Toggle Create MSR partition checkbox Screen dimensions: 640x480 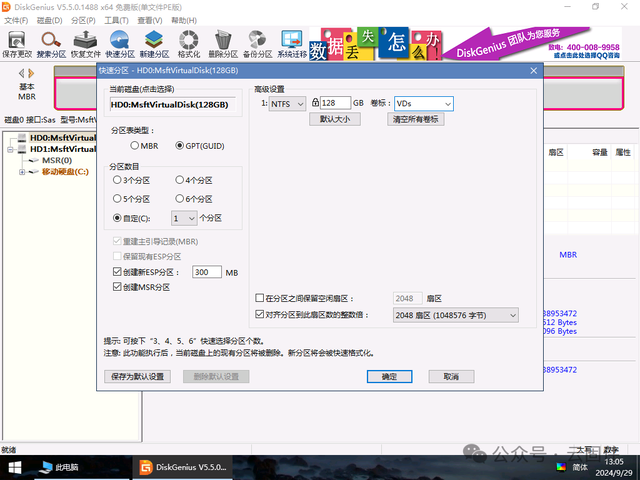coord(117,287)
